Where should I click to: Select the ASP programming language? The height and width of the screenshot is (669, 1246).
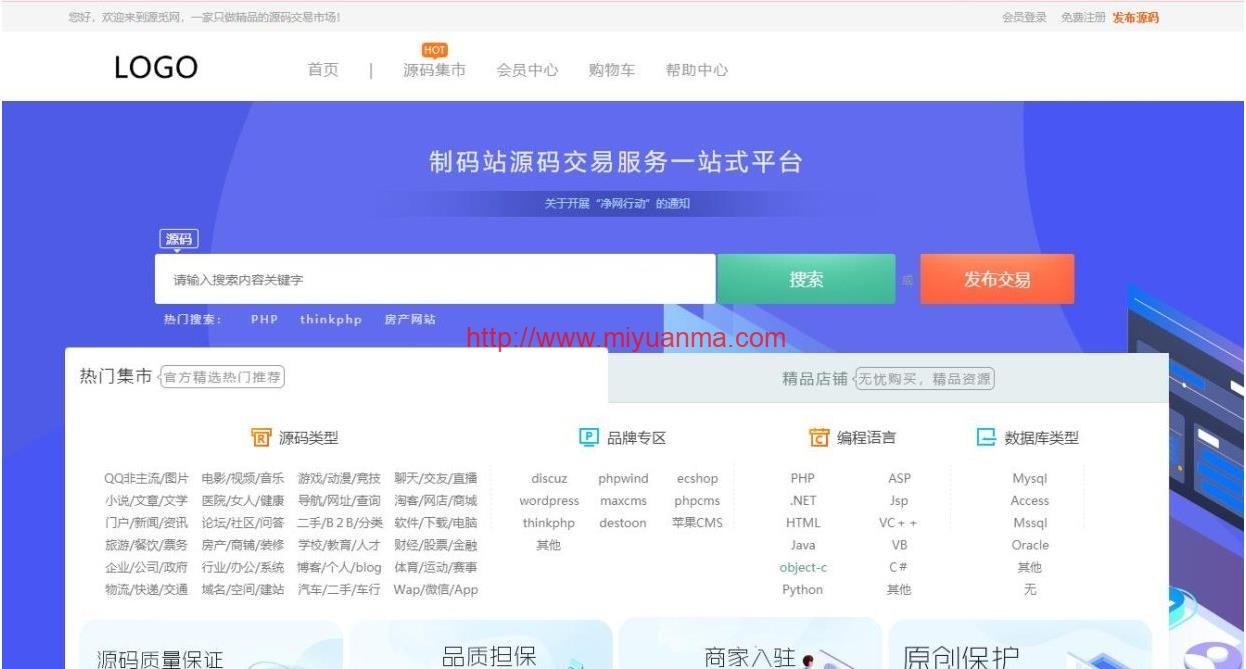(899, 478)
